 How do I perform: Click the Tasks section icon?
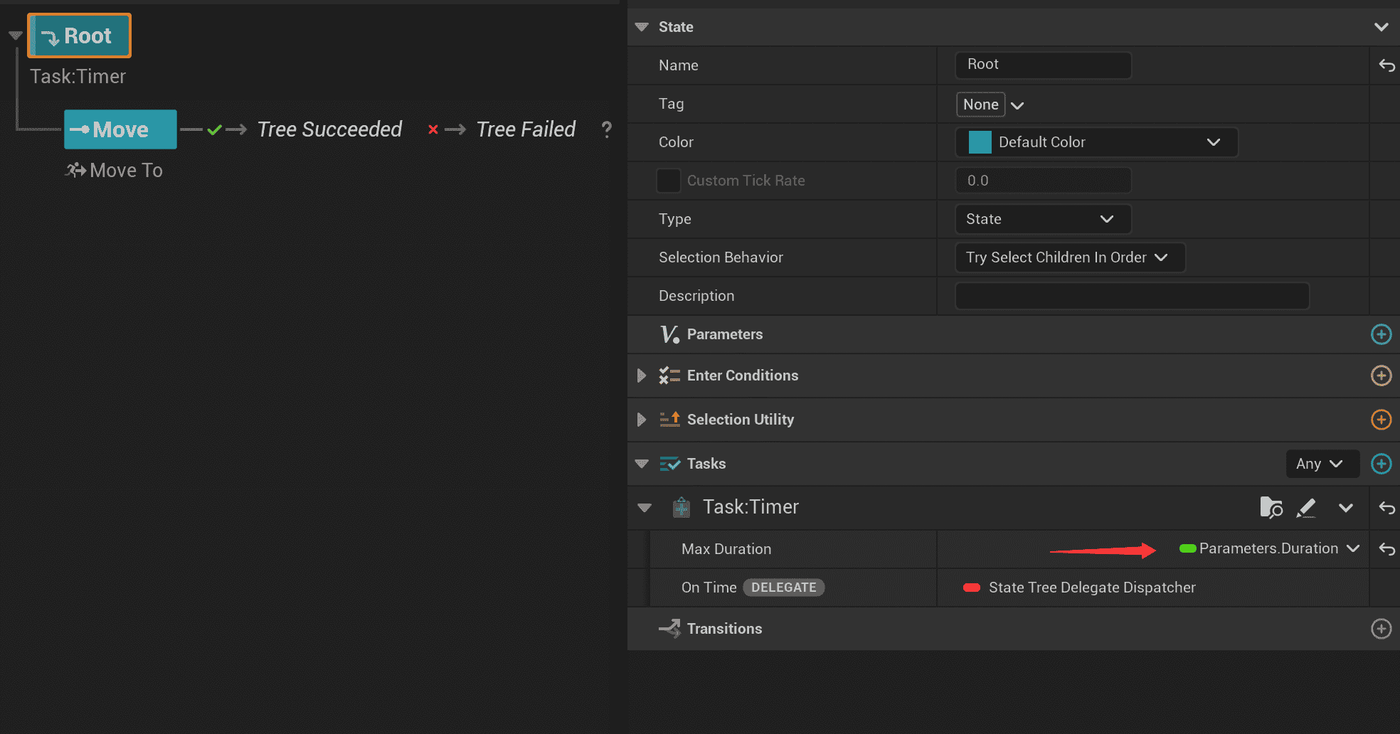670,464
